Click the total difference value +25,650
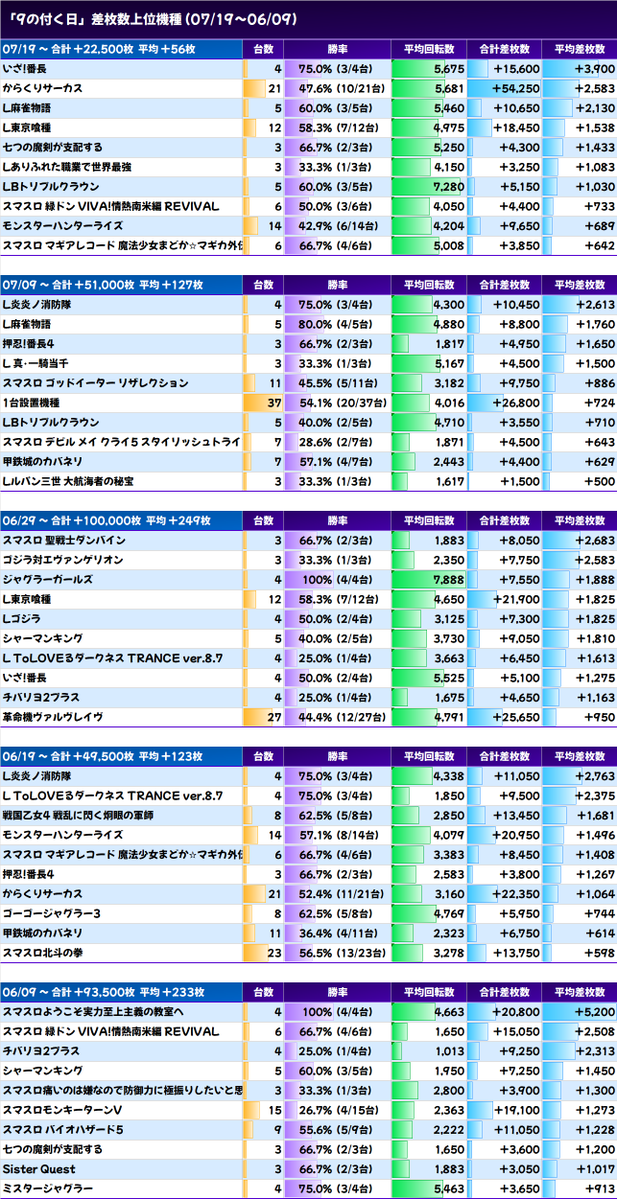This screenshot has height=1199, width=617. tap(517, 716)
